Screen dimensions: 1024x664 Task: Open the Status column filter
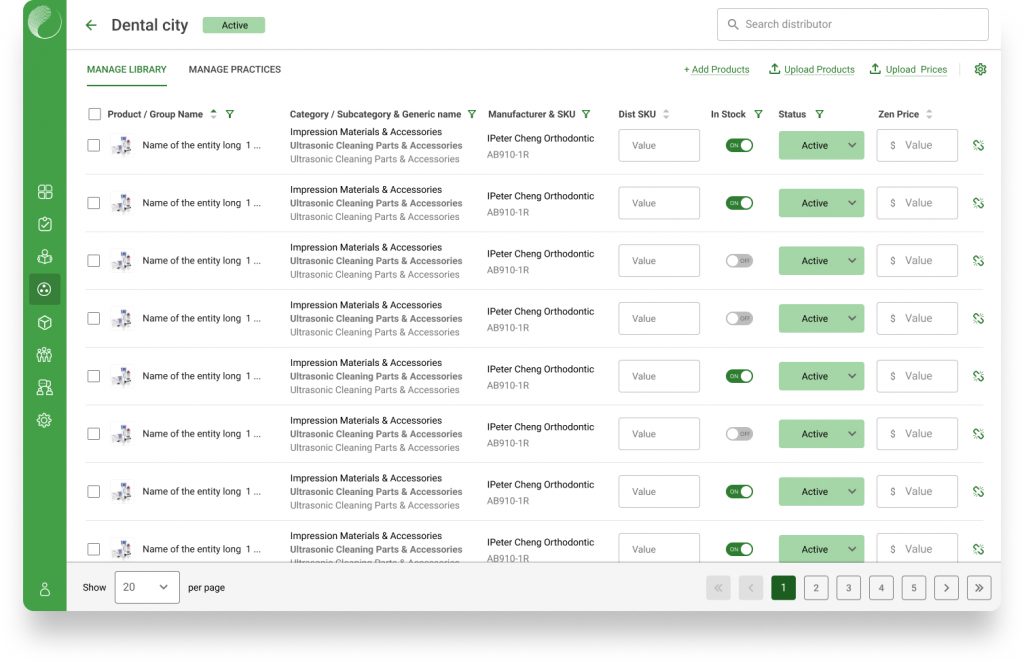[819, 114]
